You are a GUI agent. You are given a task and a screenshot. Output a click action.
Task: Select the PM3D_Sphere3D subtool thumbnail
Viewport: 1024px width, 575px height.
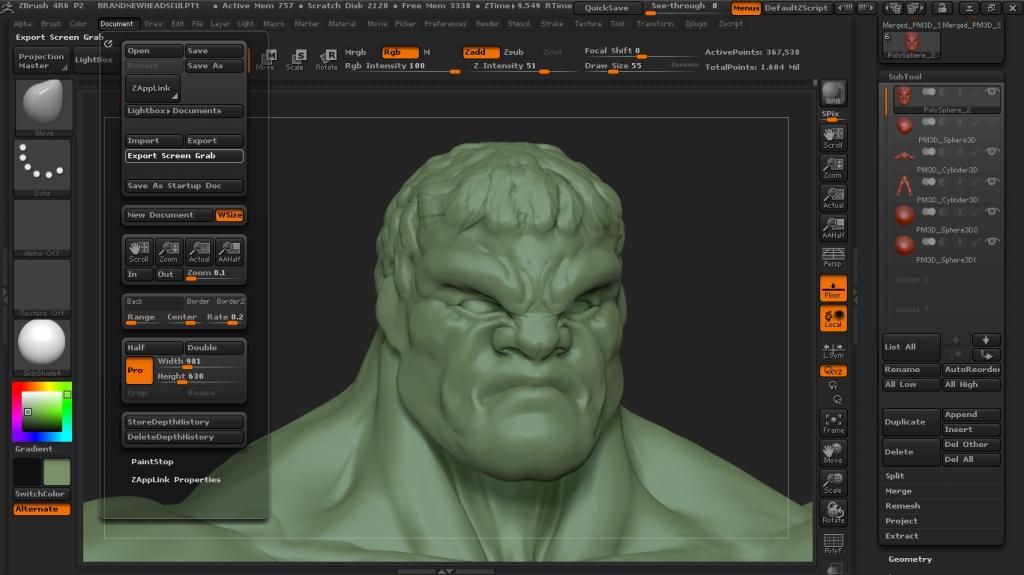click(904, 125)
